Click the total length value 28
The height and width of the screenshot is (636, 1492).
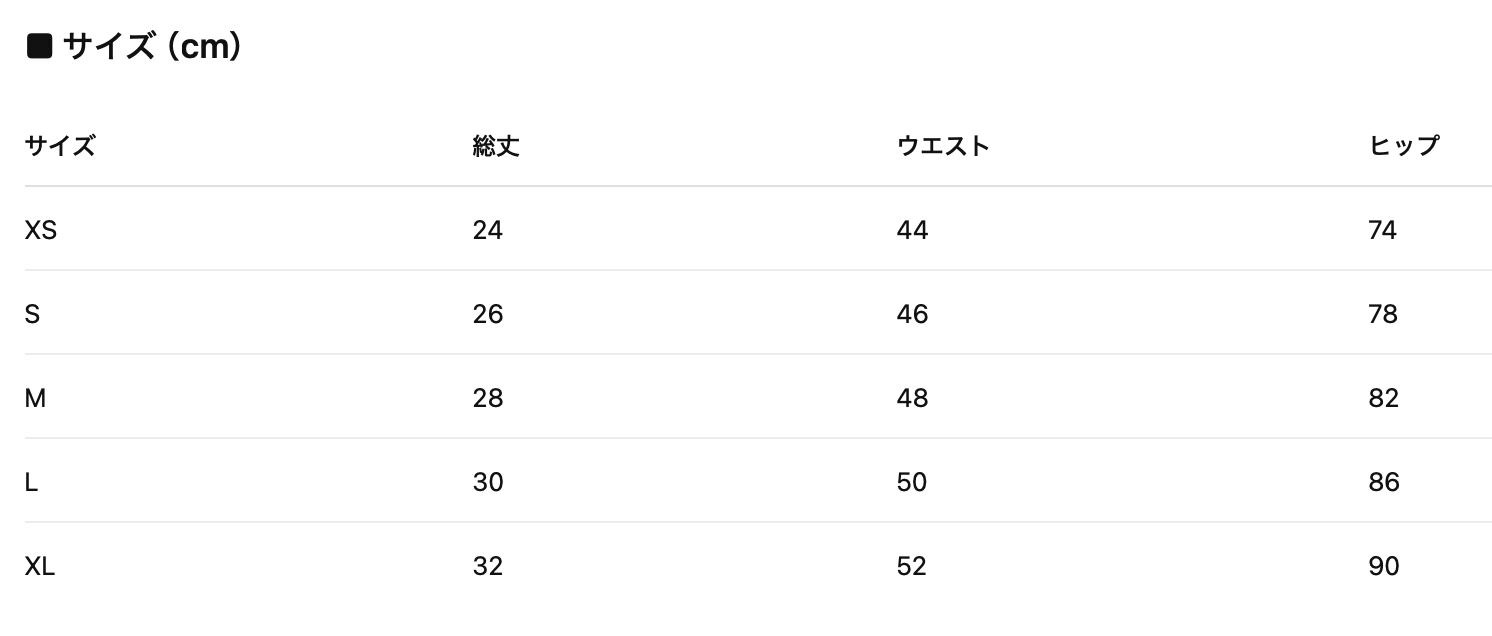click(488, 399)
